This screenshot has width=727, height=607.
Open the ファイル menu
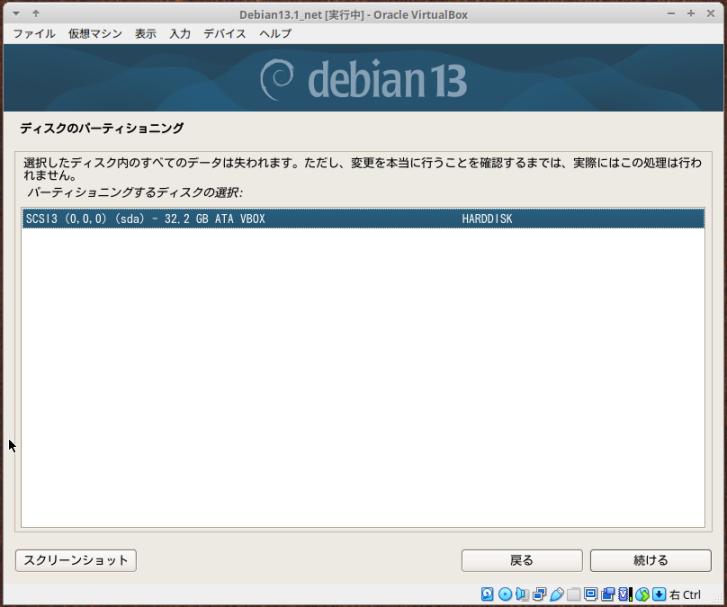click(34, 33)
